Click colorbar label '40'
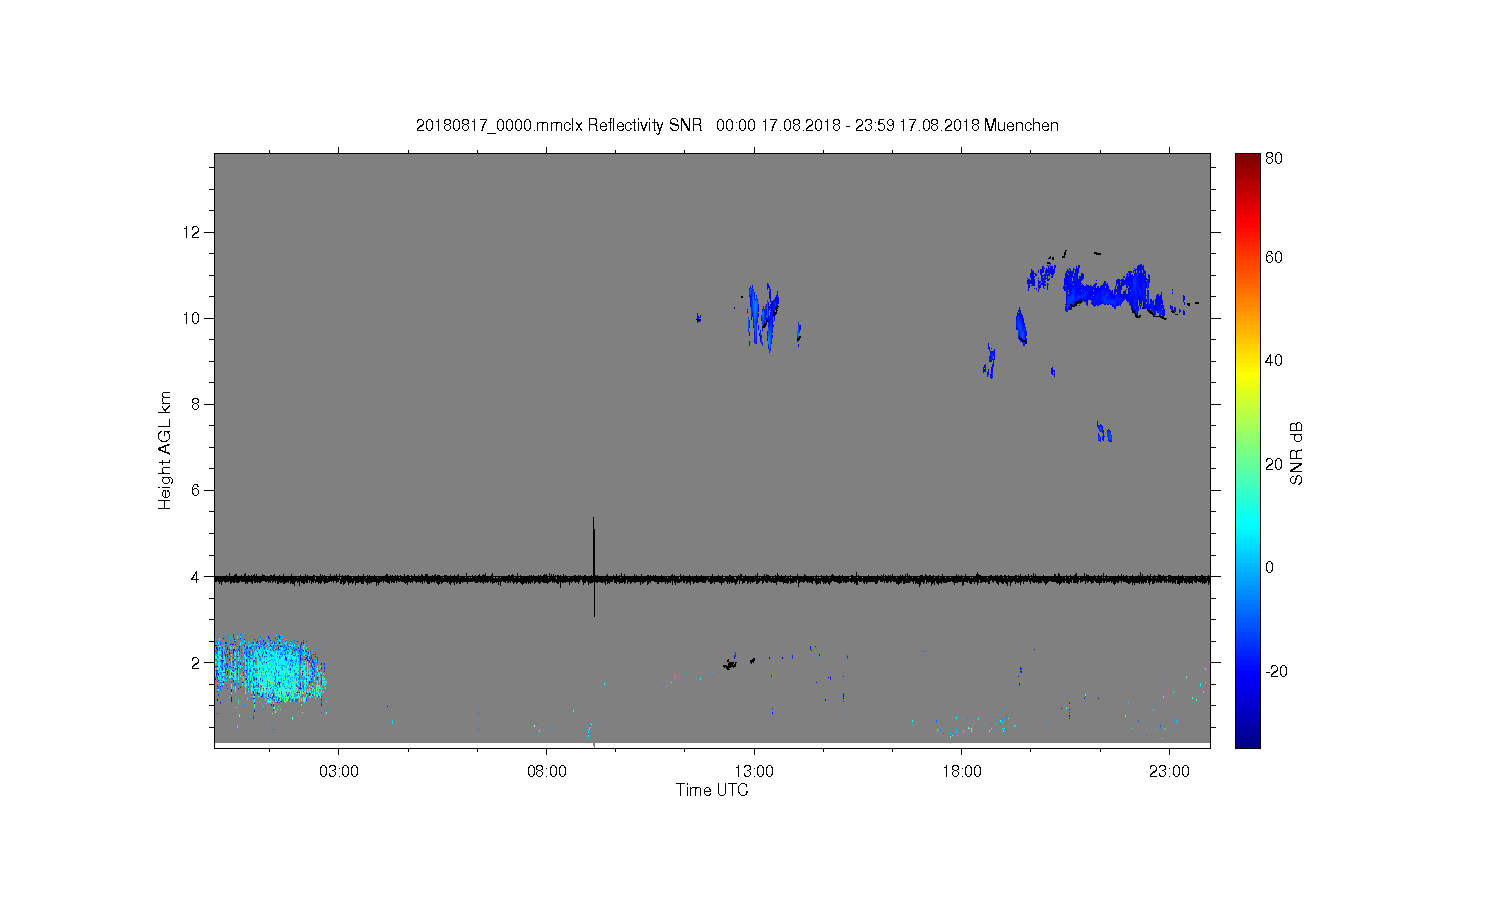Image resolution: width=1500 pixels, height=900 pixels. 1274,360
